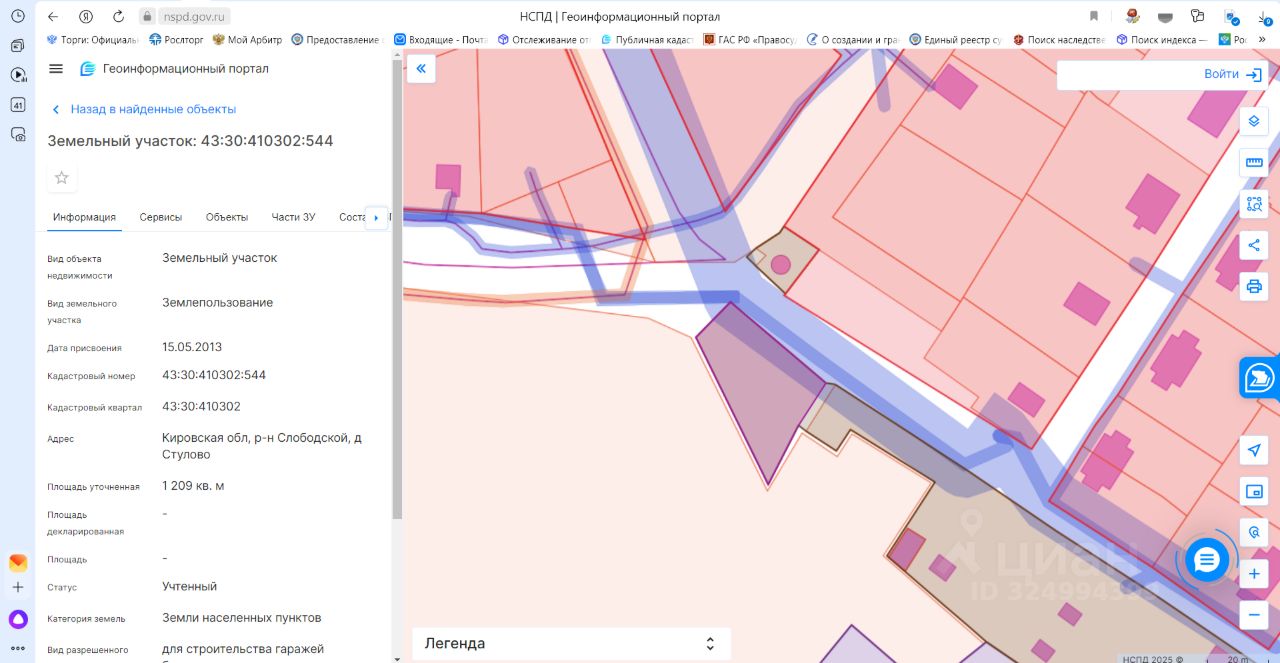This screenshot has width=1280, height=663.
Task: Click the Yandex home button in toolbar
Action: click(x=86, y=16)
